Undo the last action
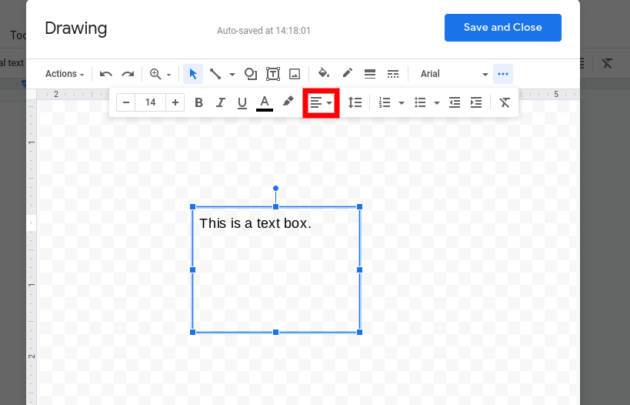This screenshot has height=405, width=630. [x=106, y=74]
